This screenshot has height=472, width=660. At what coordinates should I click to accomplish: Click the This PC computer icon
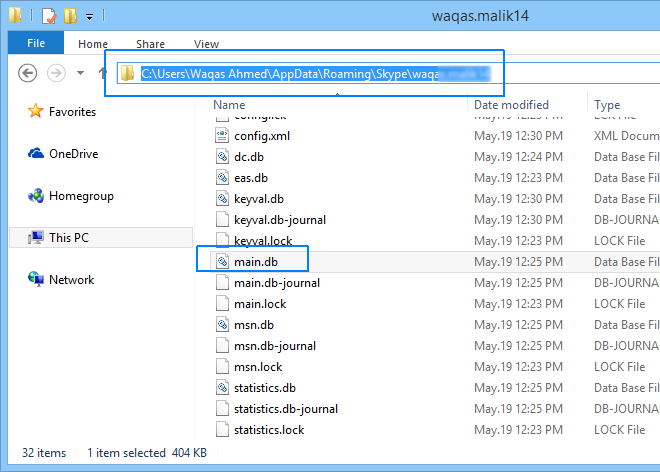(x=36, y=237)
